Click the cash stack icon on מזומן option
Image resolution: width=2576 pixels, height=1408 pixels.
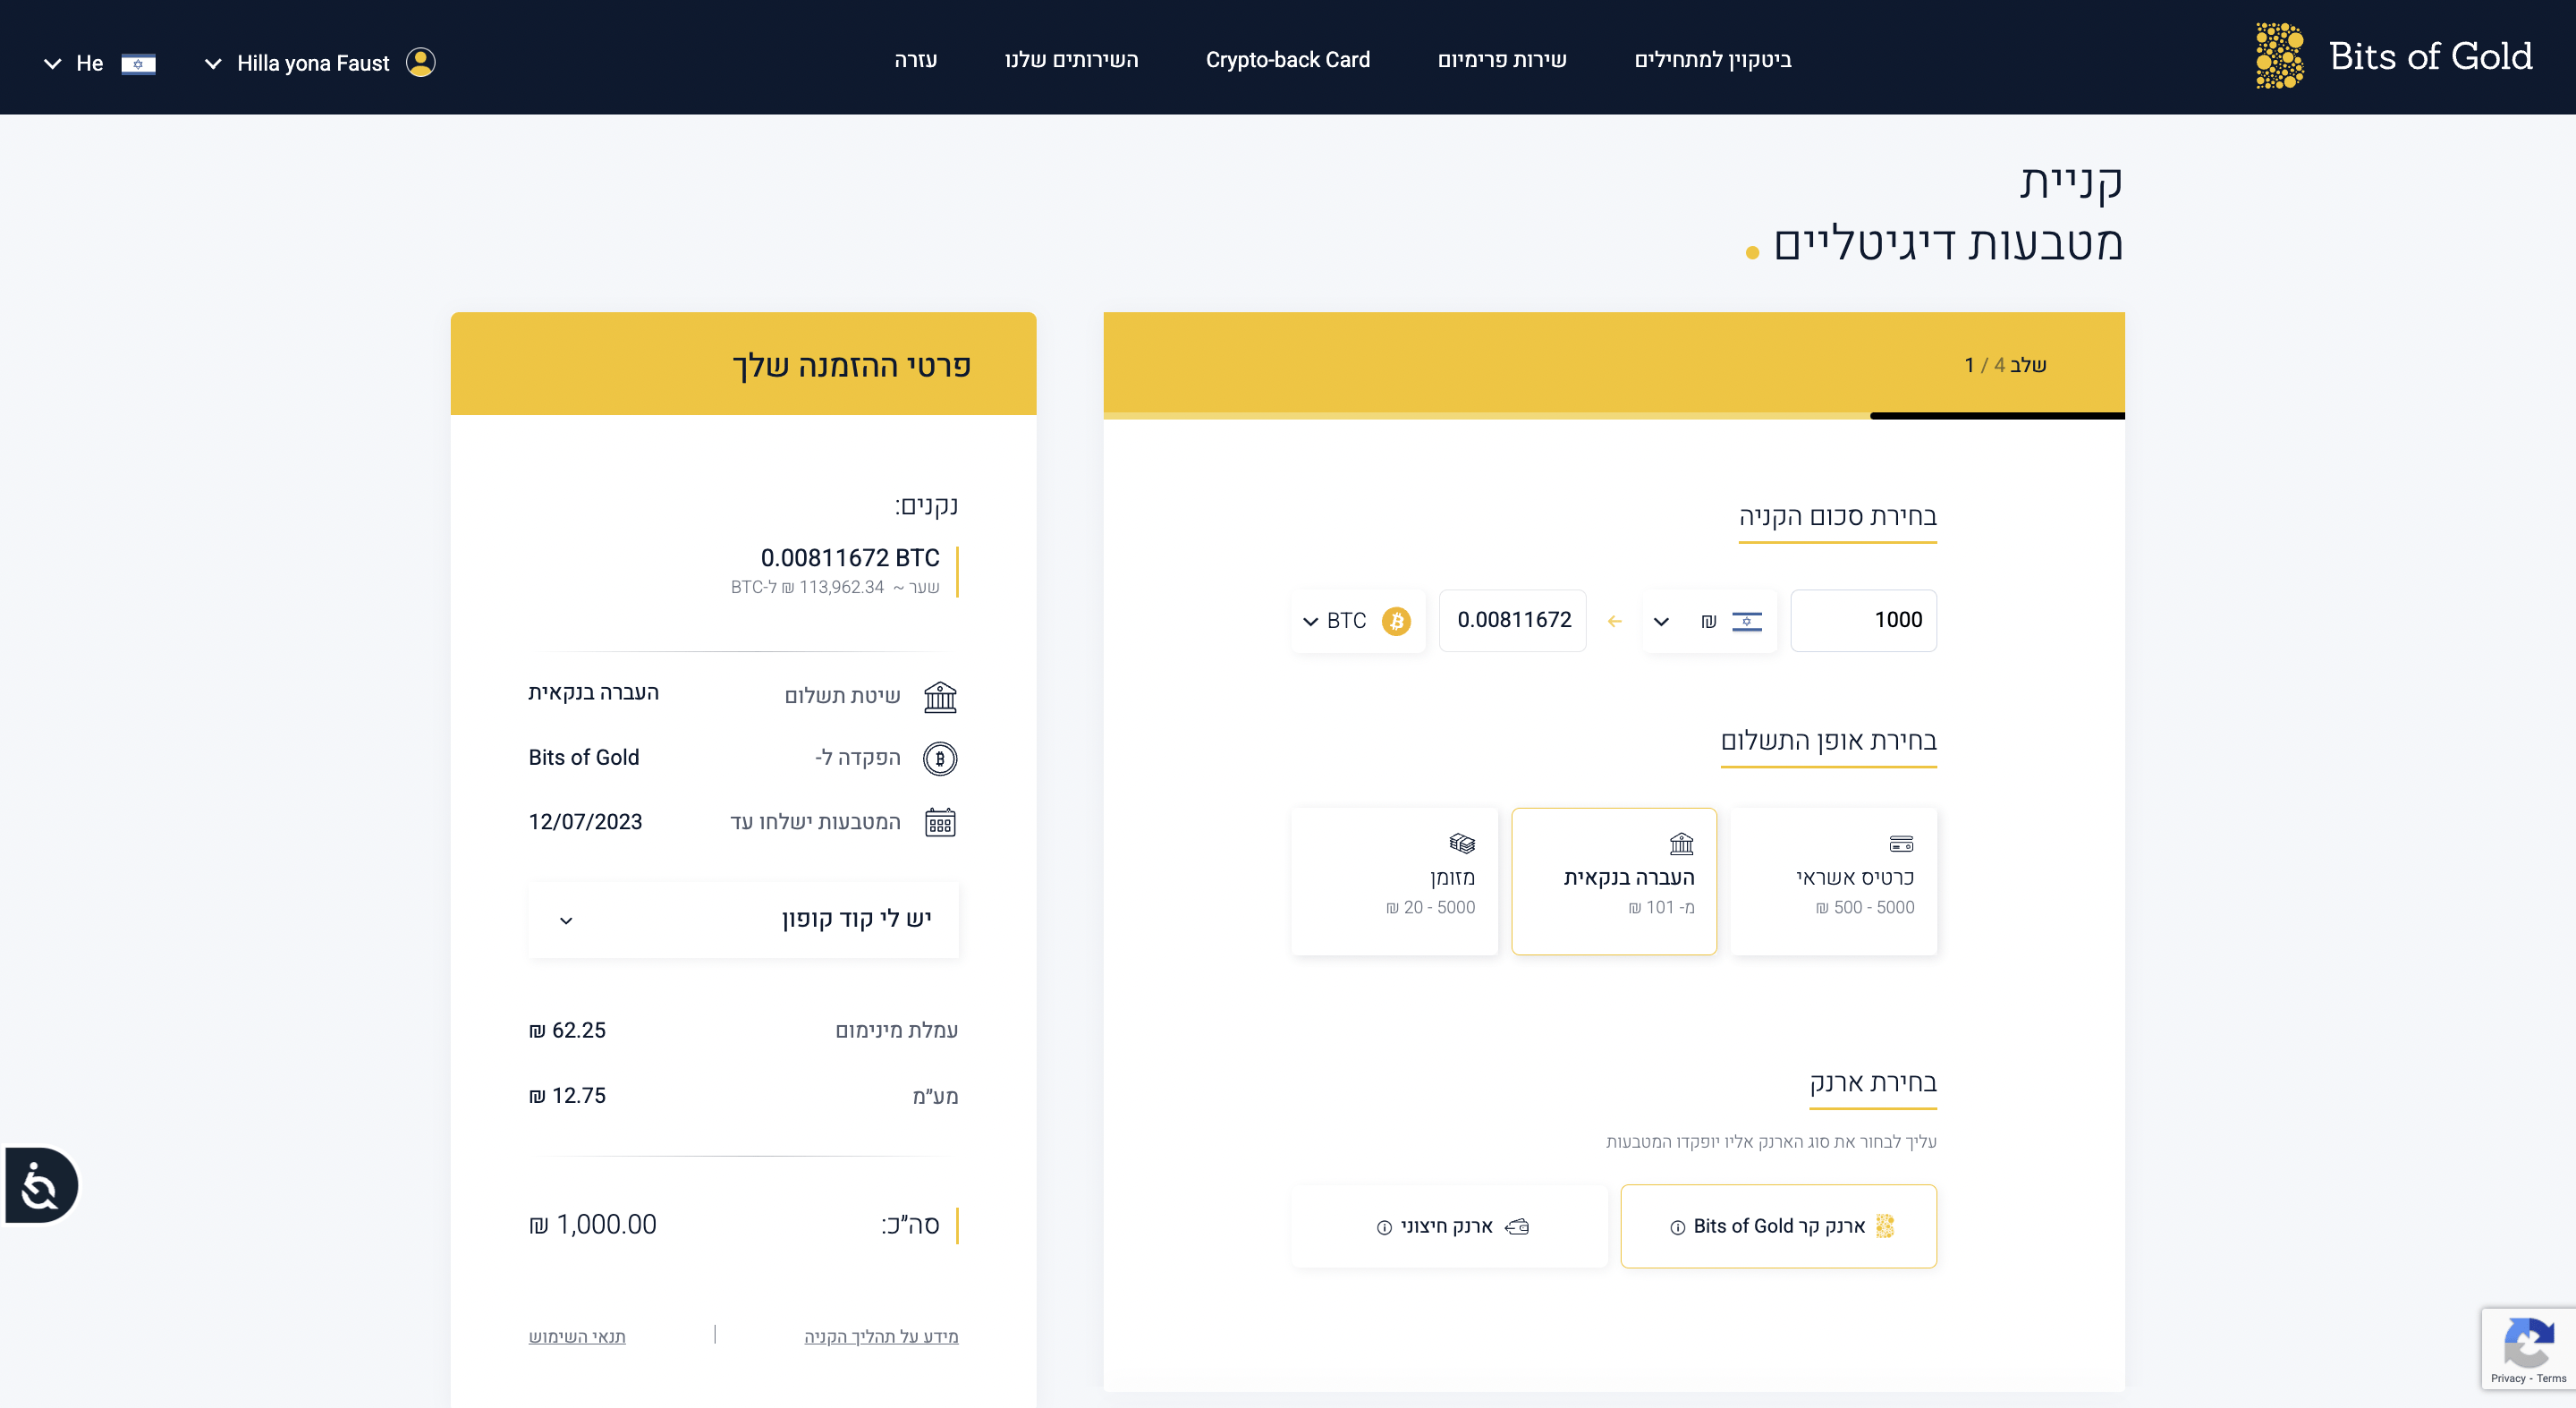[x=1461, y=842]
